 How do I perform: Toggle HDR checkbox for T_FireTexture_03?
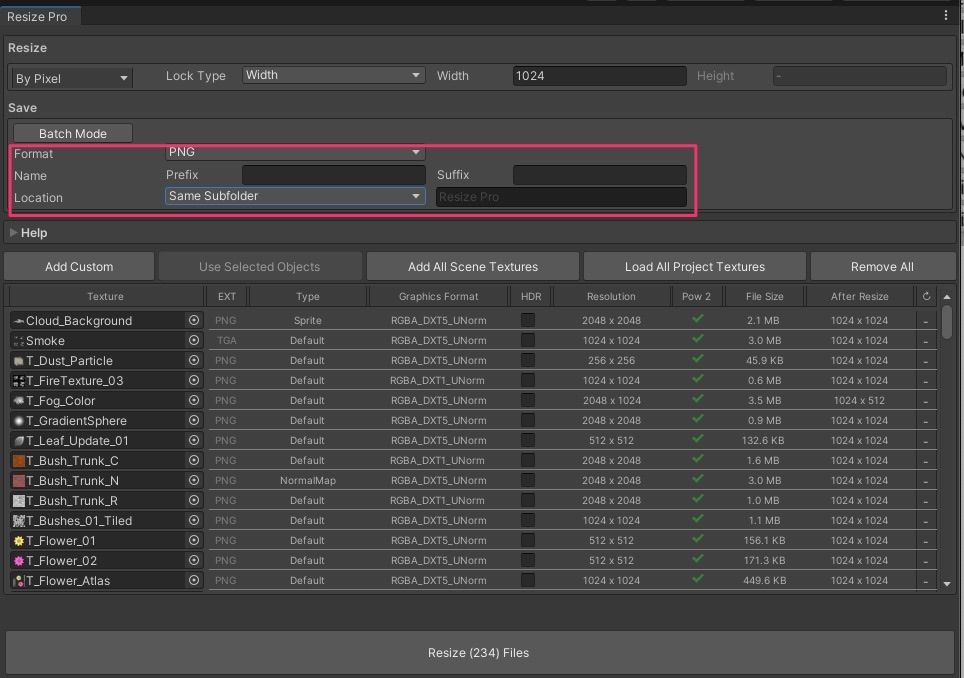[x=527, y=380]
